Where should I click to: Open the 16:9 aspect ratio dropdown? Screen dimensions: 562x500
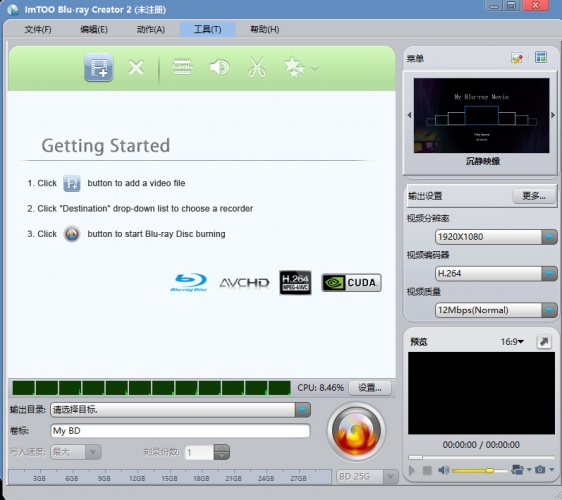coord(512,342)
